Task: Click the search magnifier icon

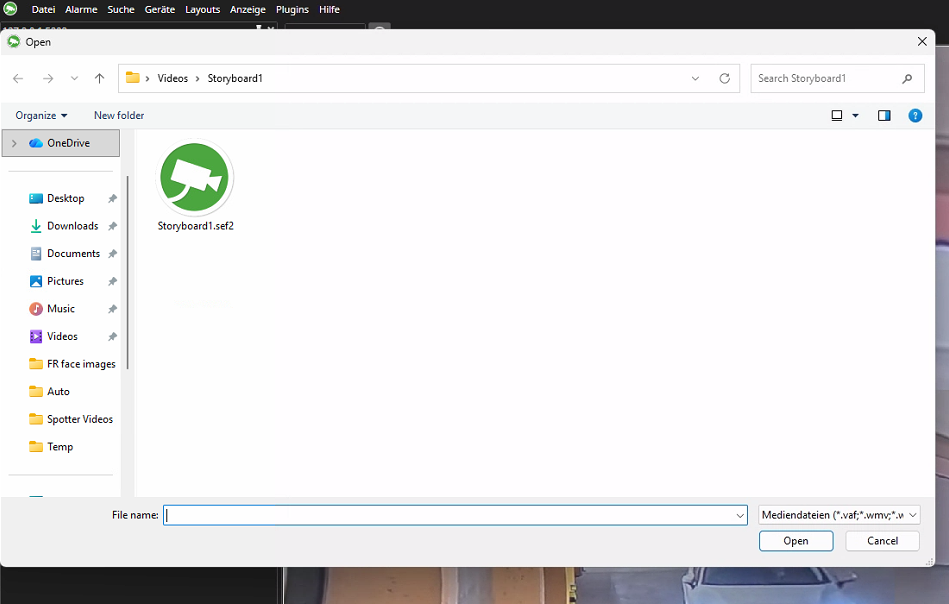Action: (x=907, y=79)
